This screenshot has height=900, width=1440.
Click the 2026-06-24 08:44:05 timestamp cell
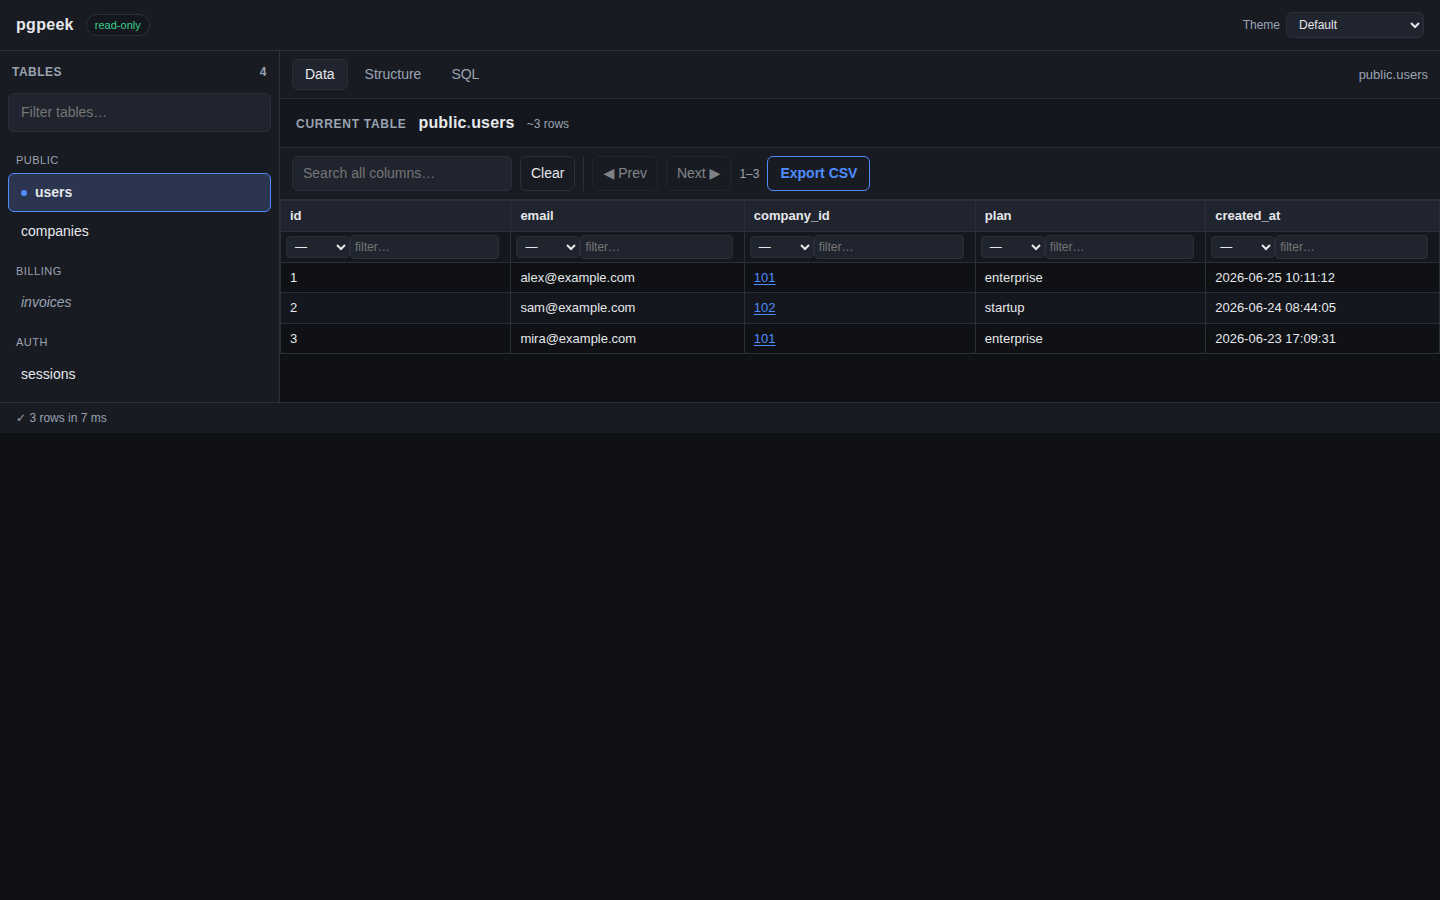click(x=1322, y=308)
